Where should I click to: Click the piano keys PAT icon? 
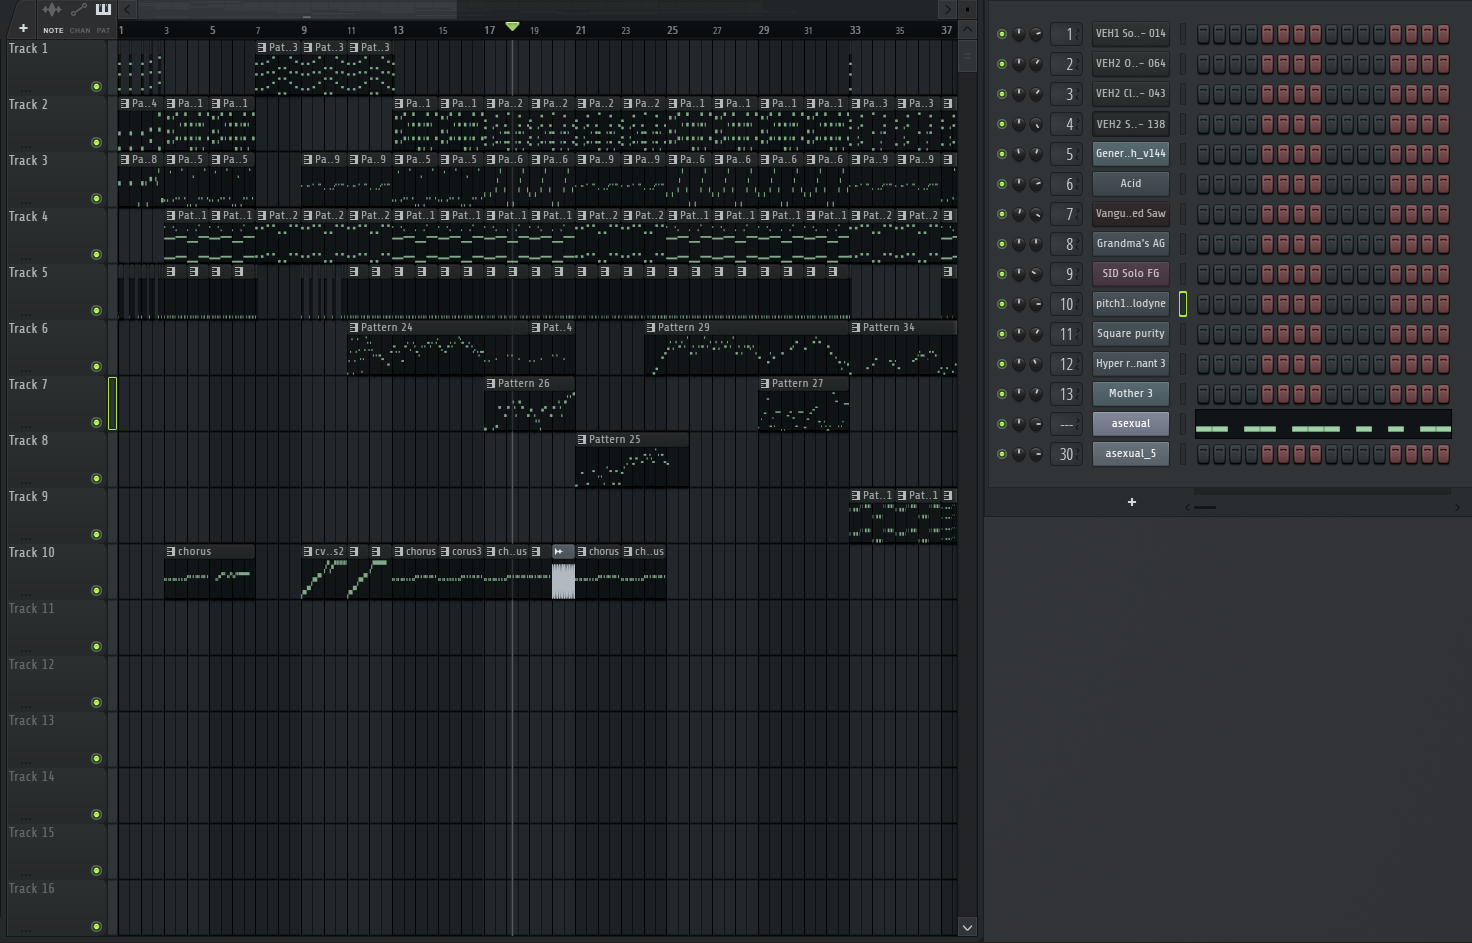point(103,10)
